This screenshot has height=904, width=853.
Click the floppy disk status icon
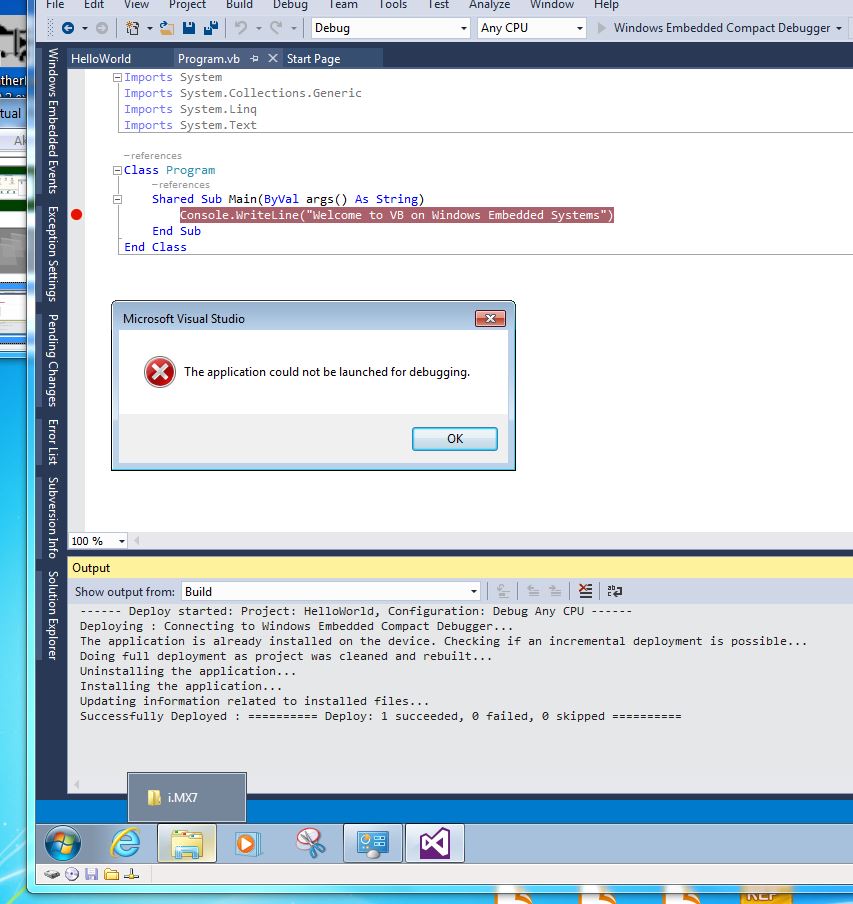[x=92, y=874]
